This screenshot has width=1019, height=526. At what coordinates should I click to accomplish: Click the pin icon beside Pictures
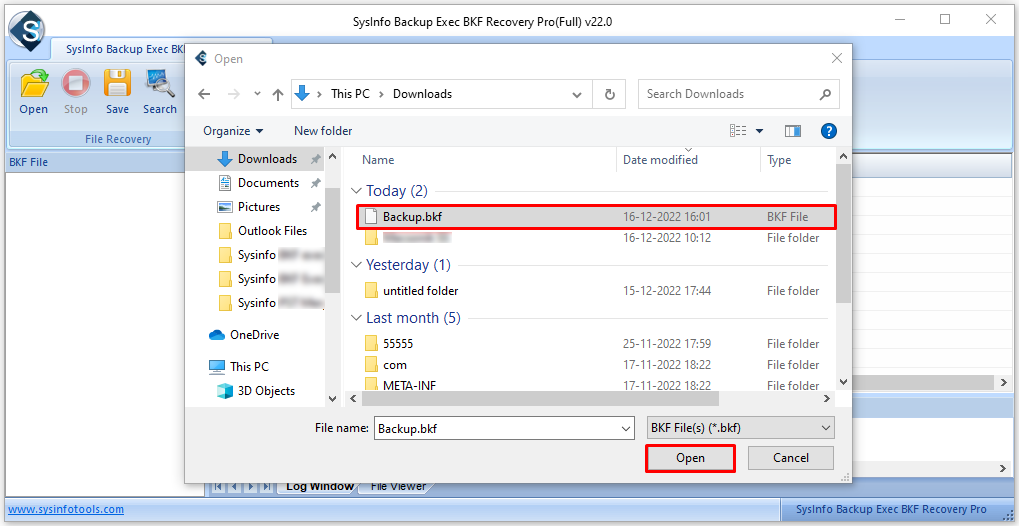point(315,207)
